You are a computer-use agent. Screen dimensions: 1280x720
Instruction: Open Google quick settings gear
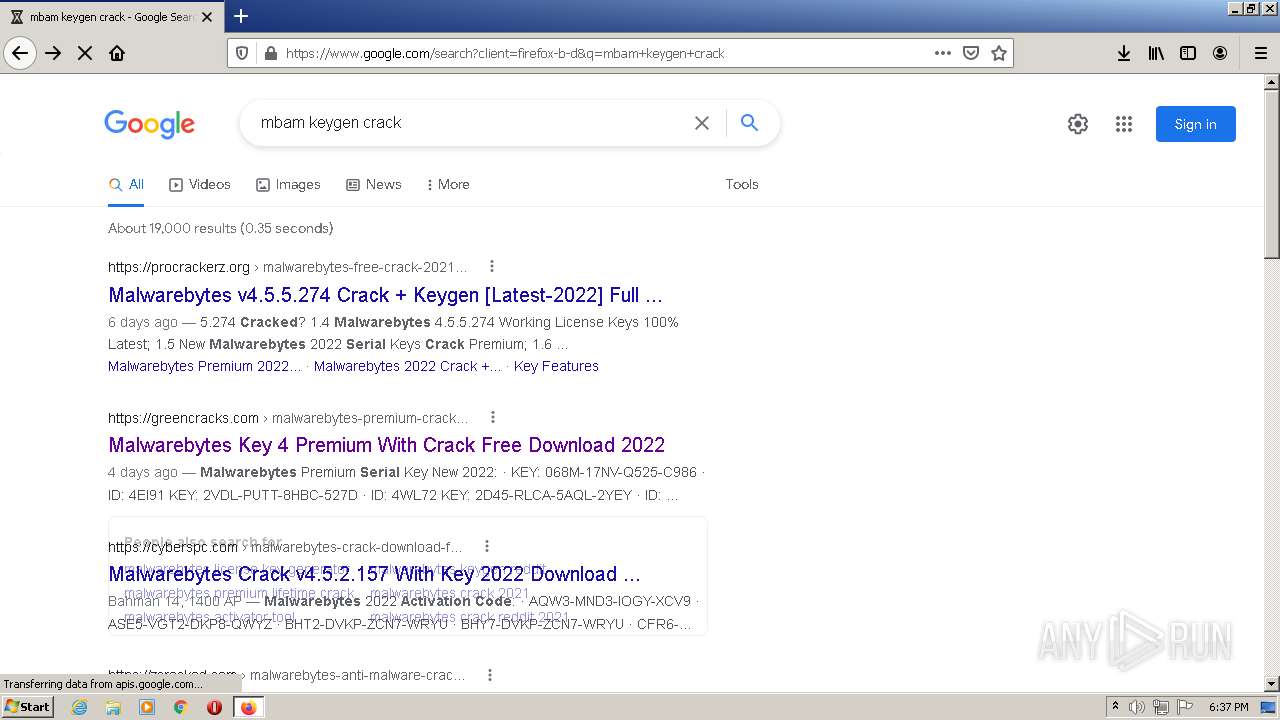1078,124
